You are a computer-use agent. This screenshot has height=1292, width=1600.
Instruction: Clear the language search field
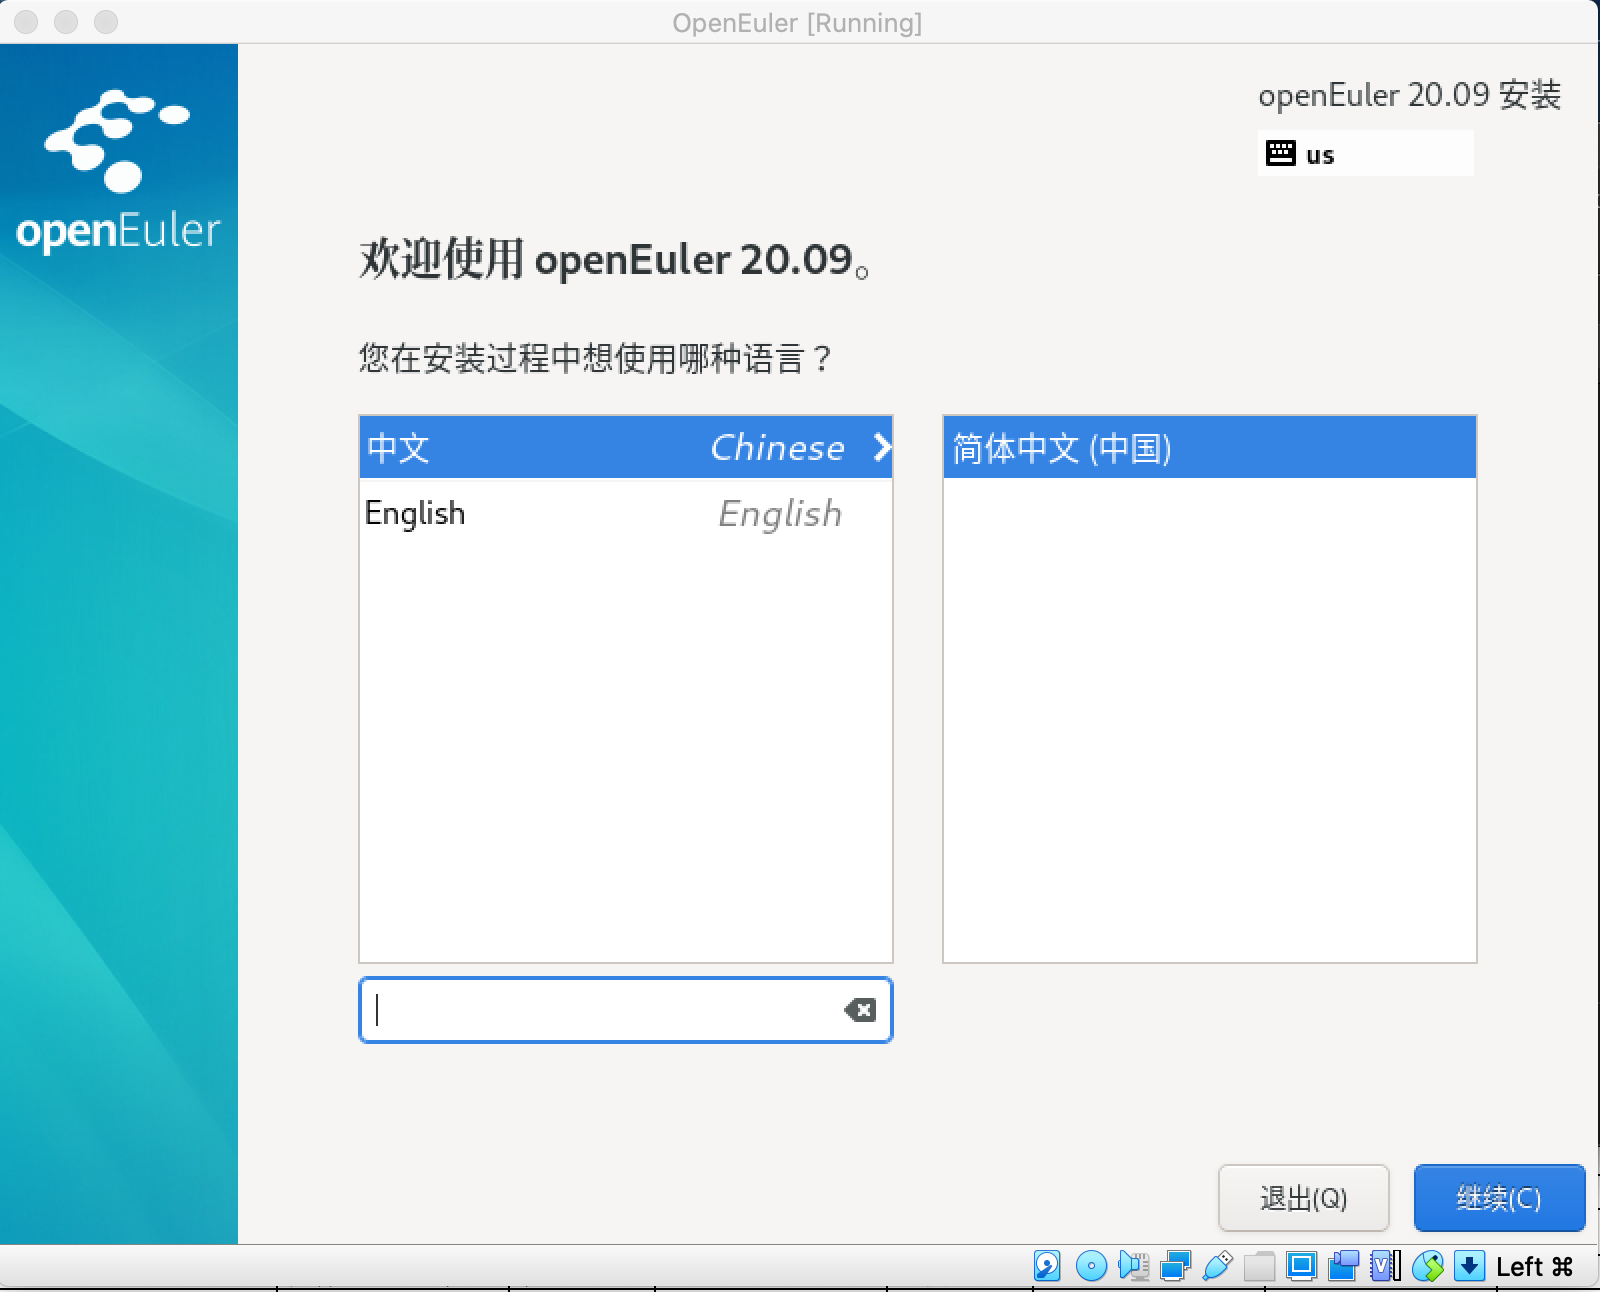tap(860, 1010)
